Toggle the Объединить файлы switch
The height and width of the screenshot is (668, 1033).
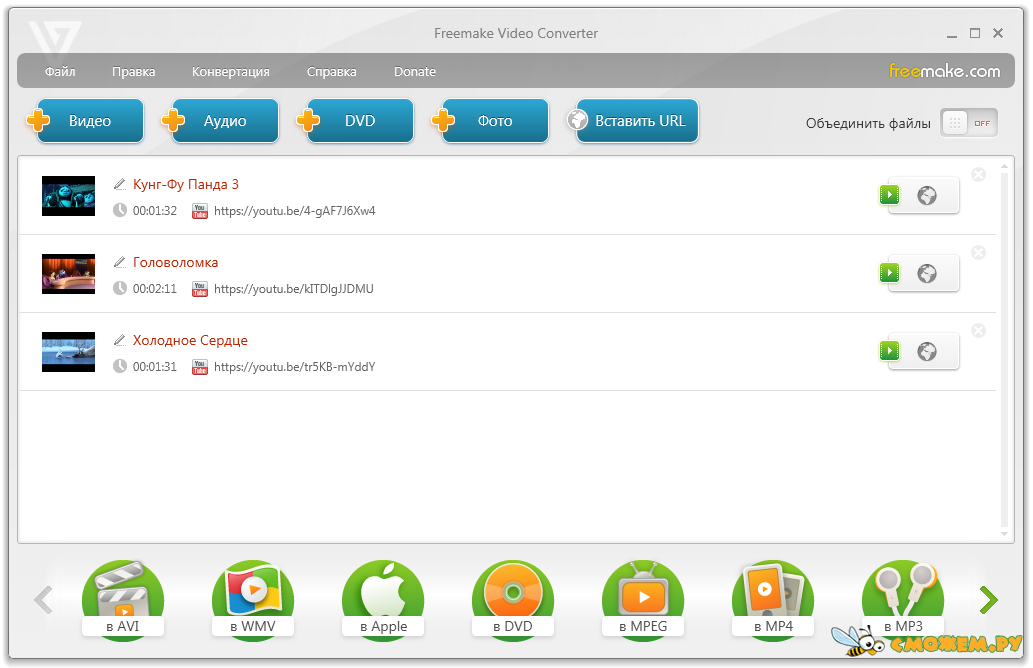tap(968, 123)
